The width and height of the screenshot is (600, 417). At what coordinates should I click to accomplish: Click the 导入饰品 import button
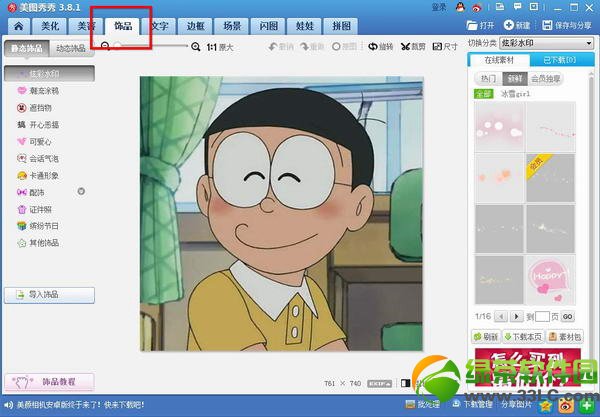tap(49, 295)
